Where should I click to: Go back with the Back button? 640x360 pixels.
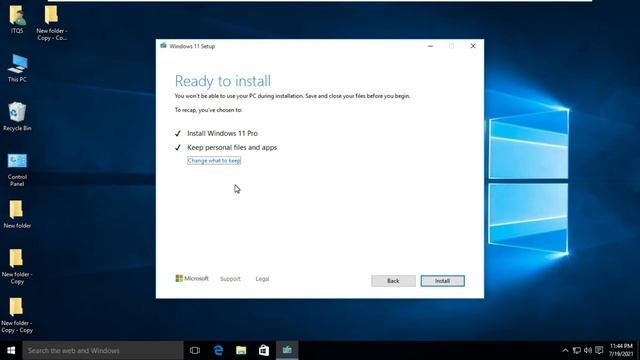[393, 281]
